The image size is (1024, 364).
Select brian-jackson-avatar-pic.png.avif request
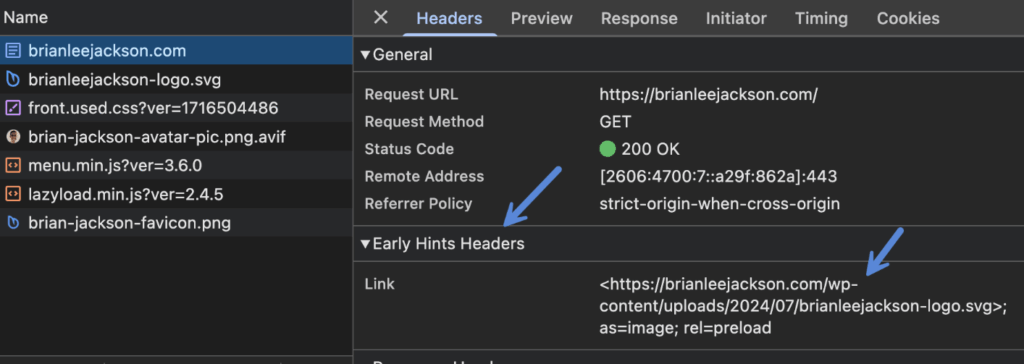point(176,137)
